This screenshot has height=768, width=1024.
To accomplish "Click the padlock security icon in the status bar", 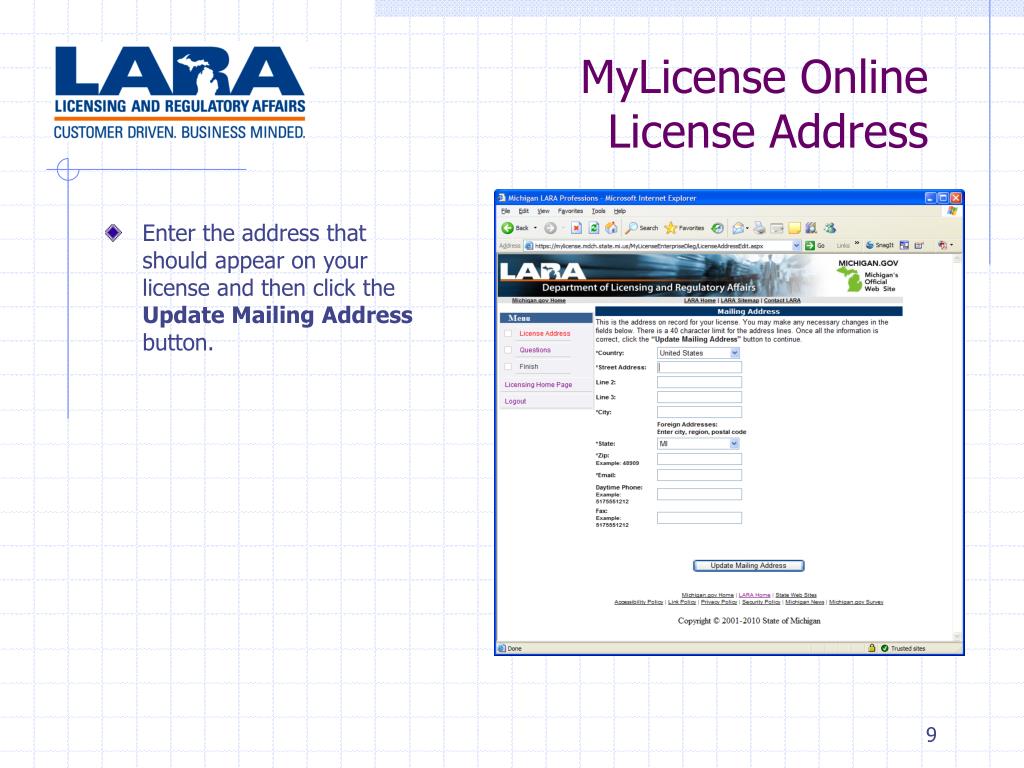I will click(872, 648).
